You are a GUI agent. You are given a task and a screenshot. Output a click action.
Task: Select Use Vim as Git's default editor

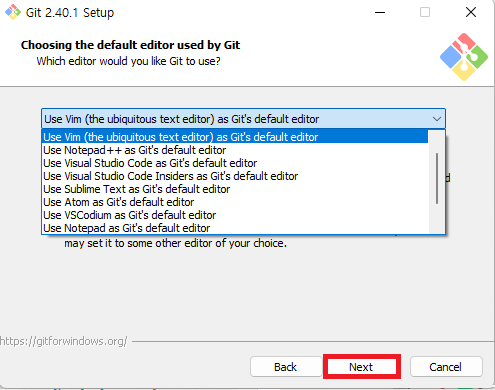click(235, 137)
